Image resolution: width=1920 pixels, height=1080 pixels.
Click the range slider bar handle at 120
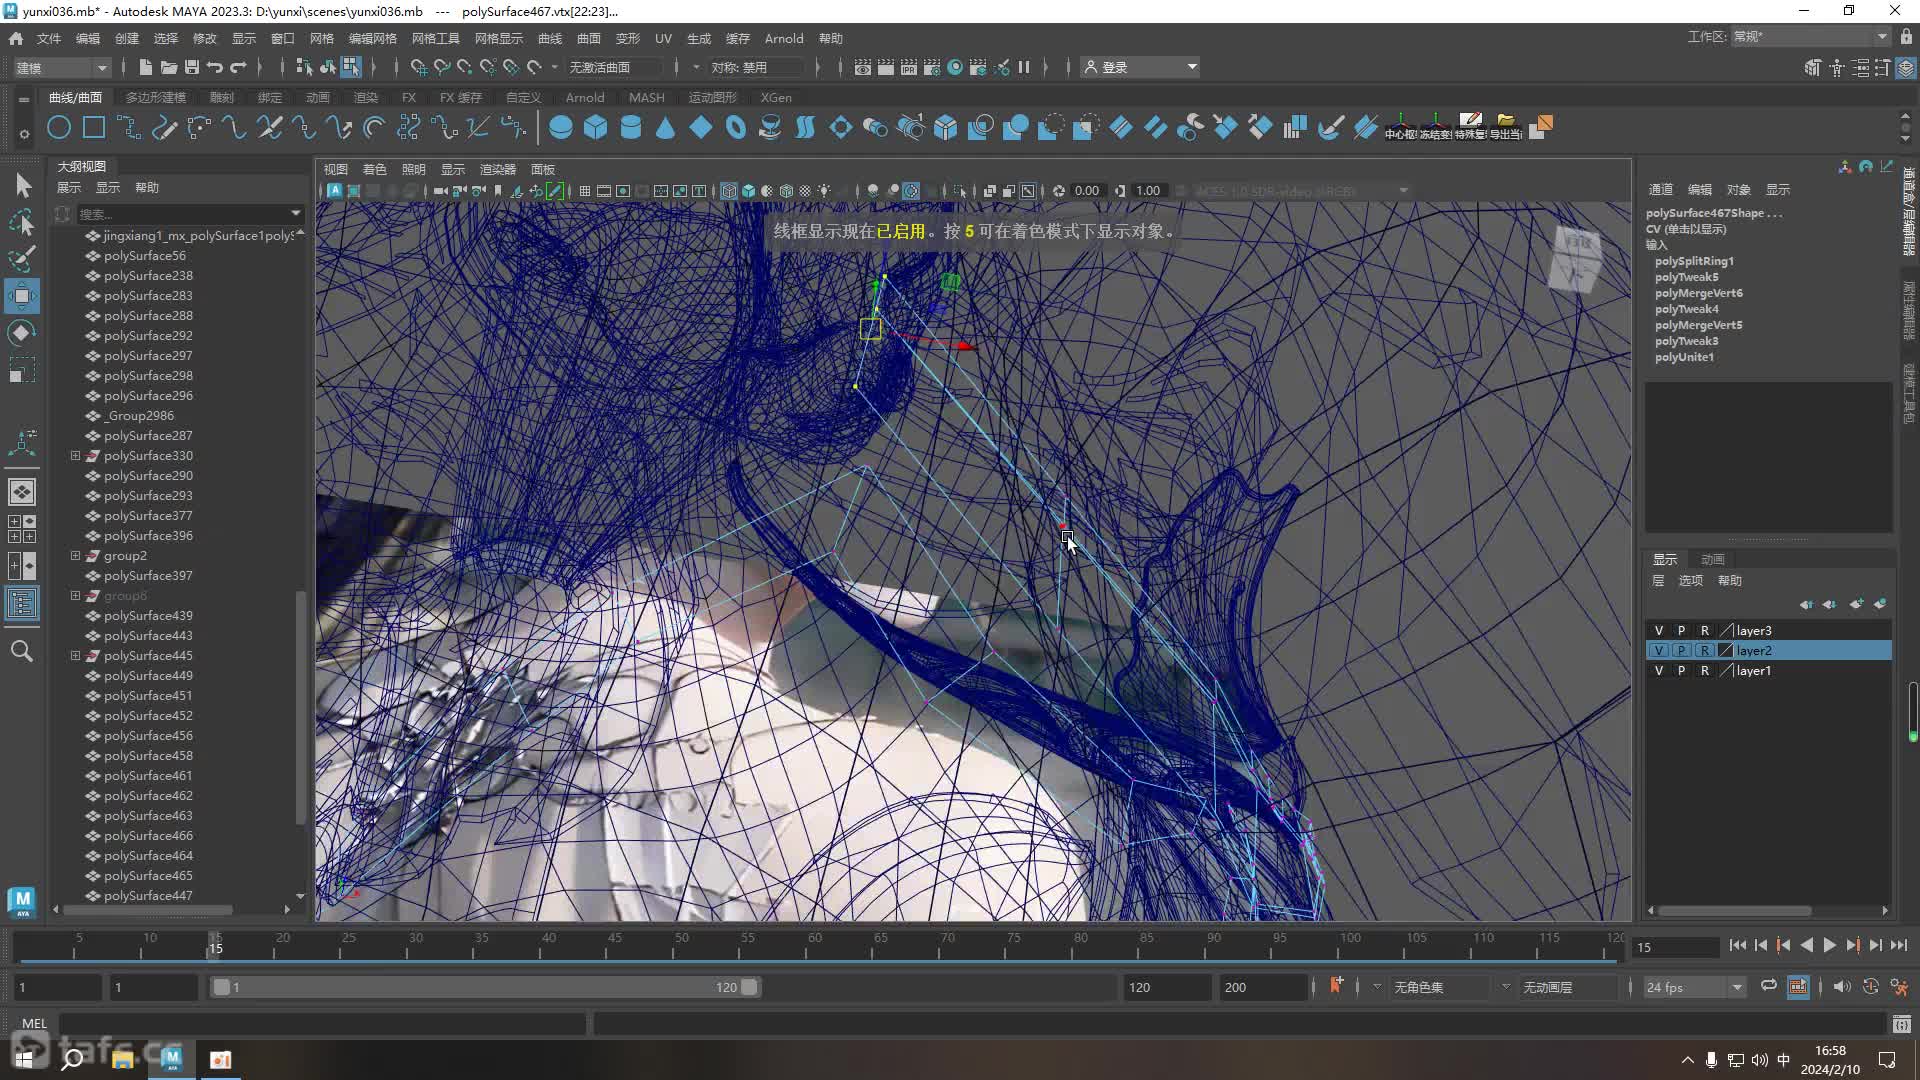tap(749, 987)
